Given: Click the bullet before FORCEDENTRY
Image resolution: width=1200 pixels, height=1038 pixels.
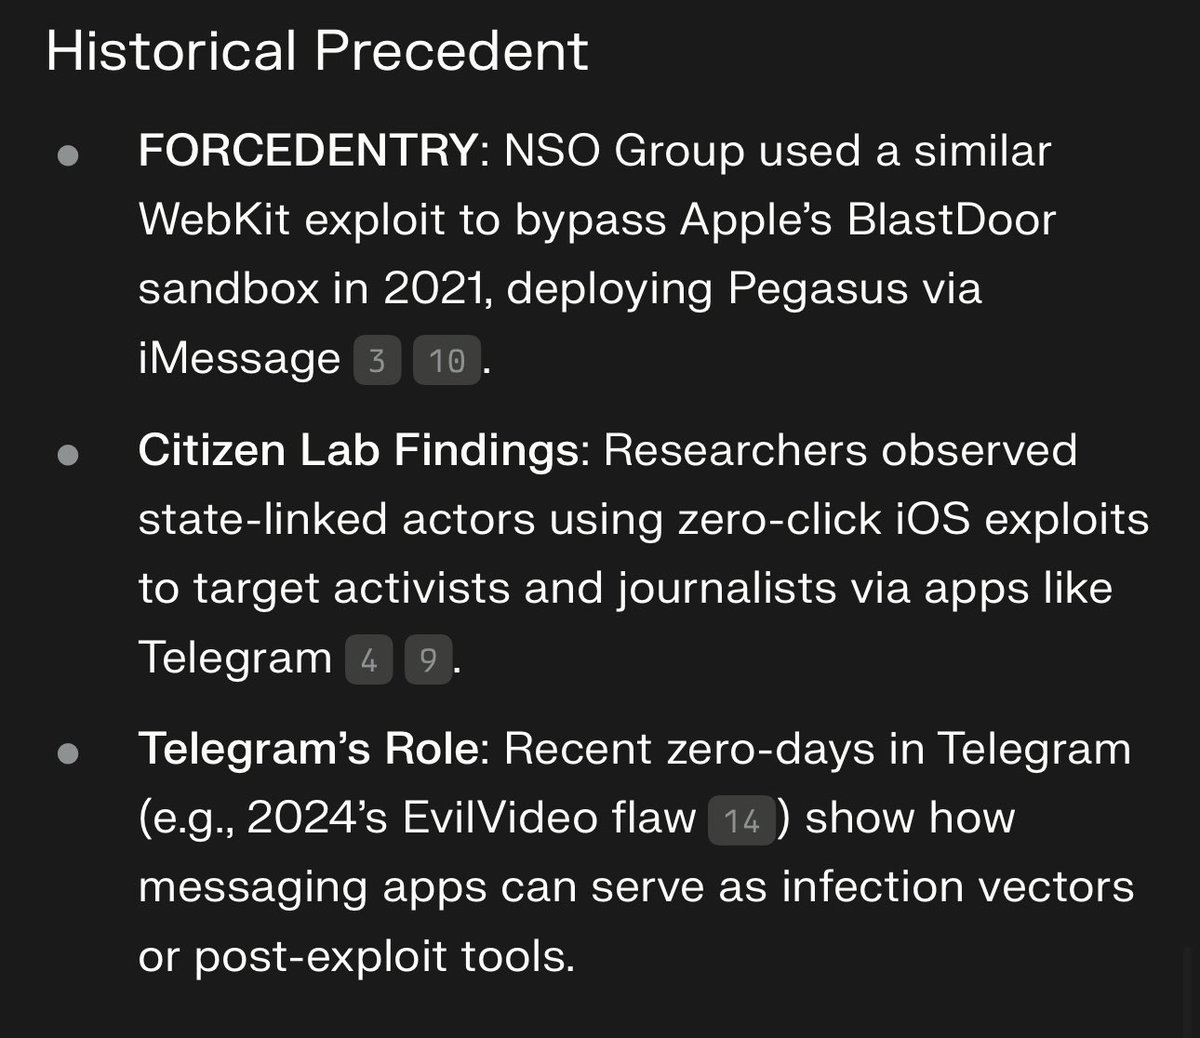Looking at the screenshot, I should click(68, 156).
